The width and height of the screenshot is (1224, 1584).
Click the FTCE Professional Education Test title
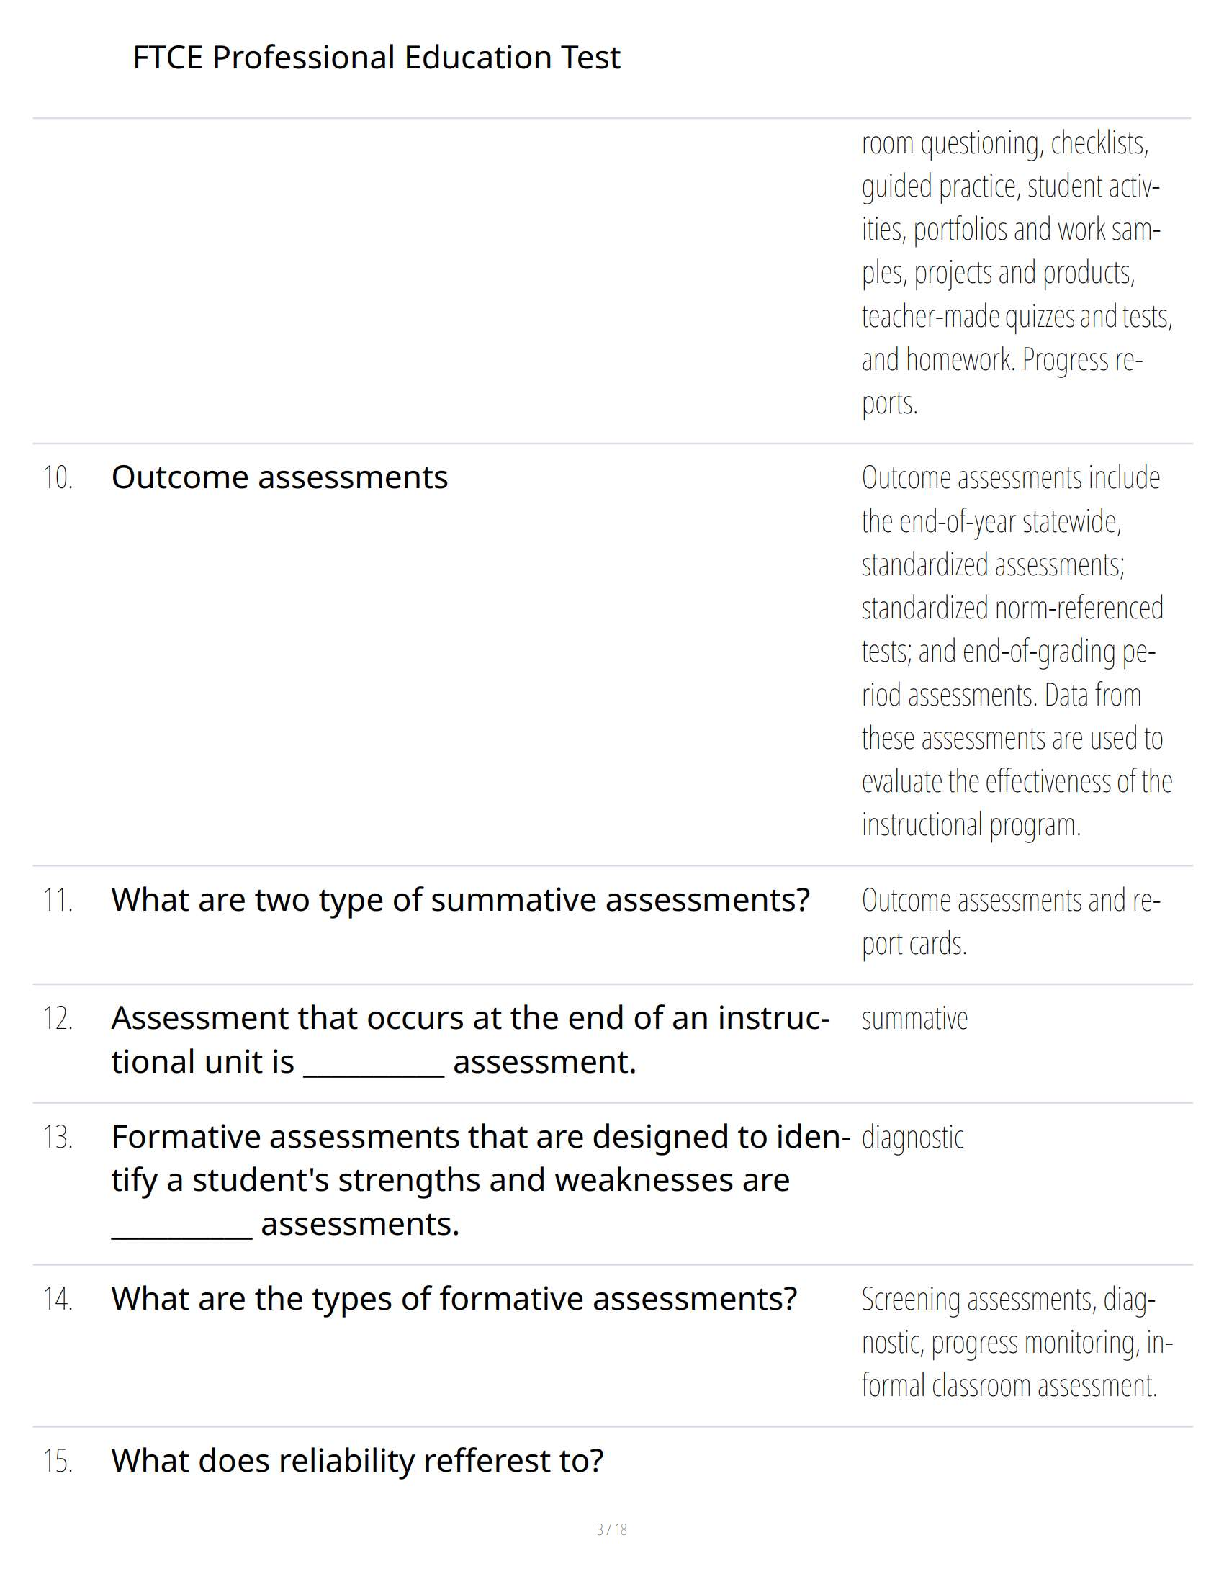coord(376,57)
